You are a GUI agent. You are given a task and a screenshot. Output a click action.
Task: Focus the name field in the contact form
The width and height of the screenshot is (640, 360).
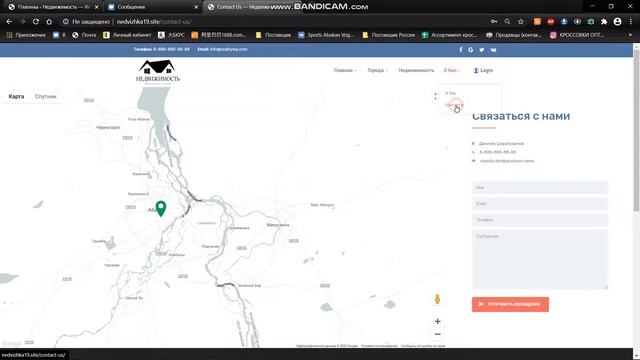point(540,187)
